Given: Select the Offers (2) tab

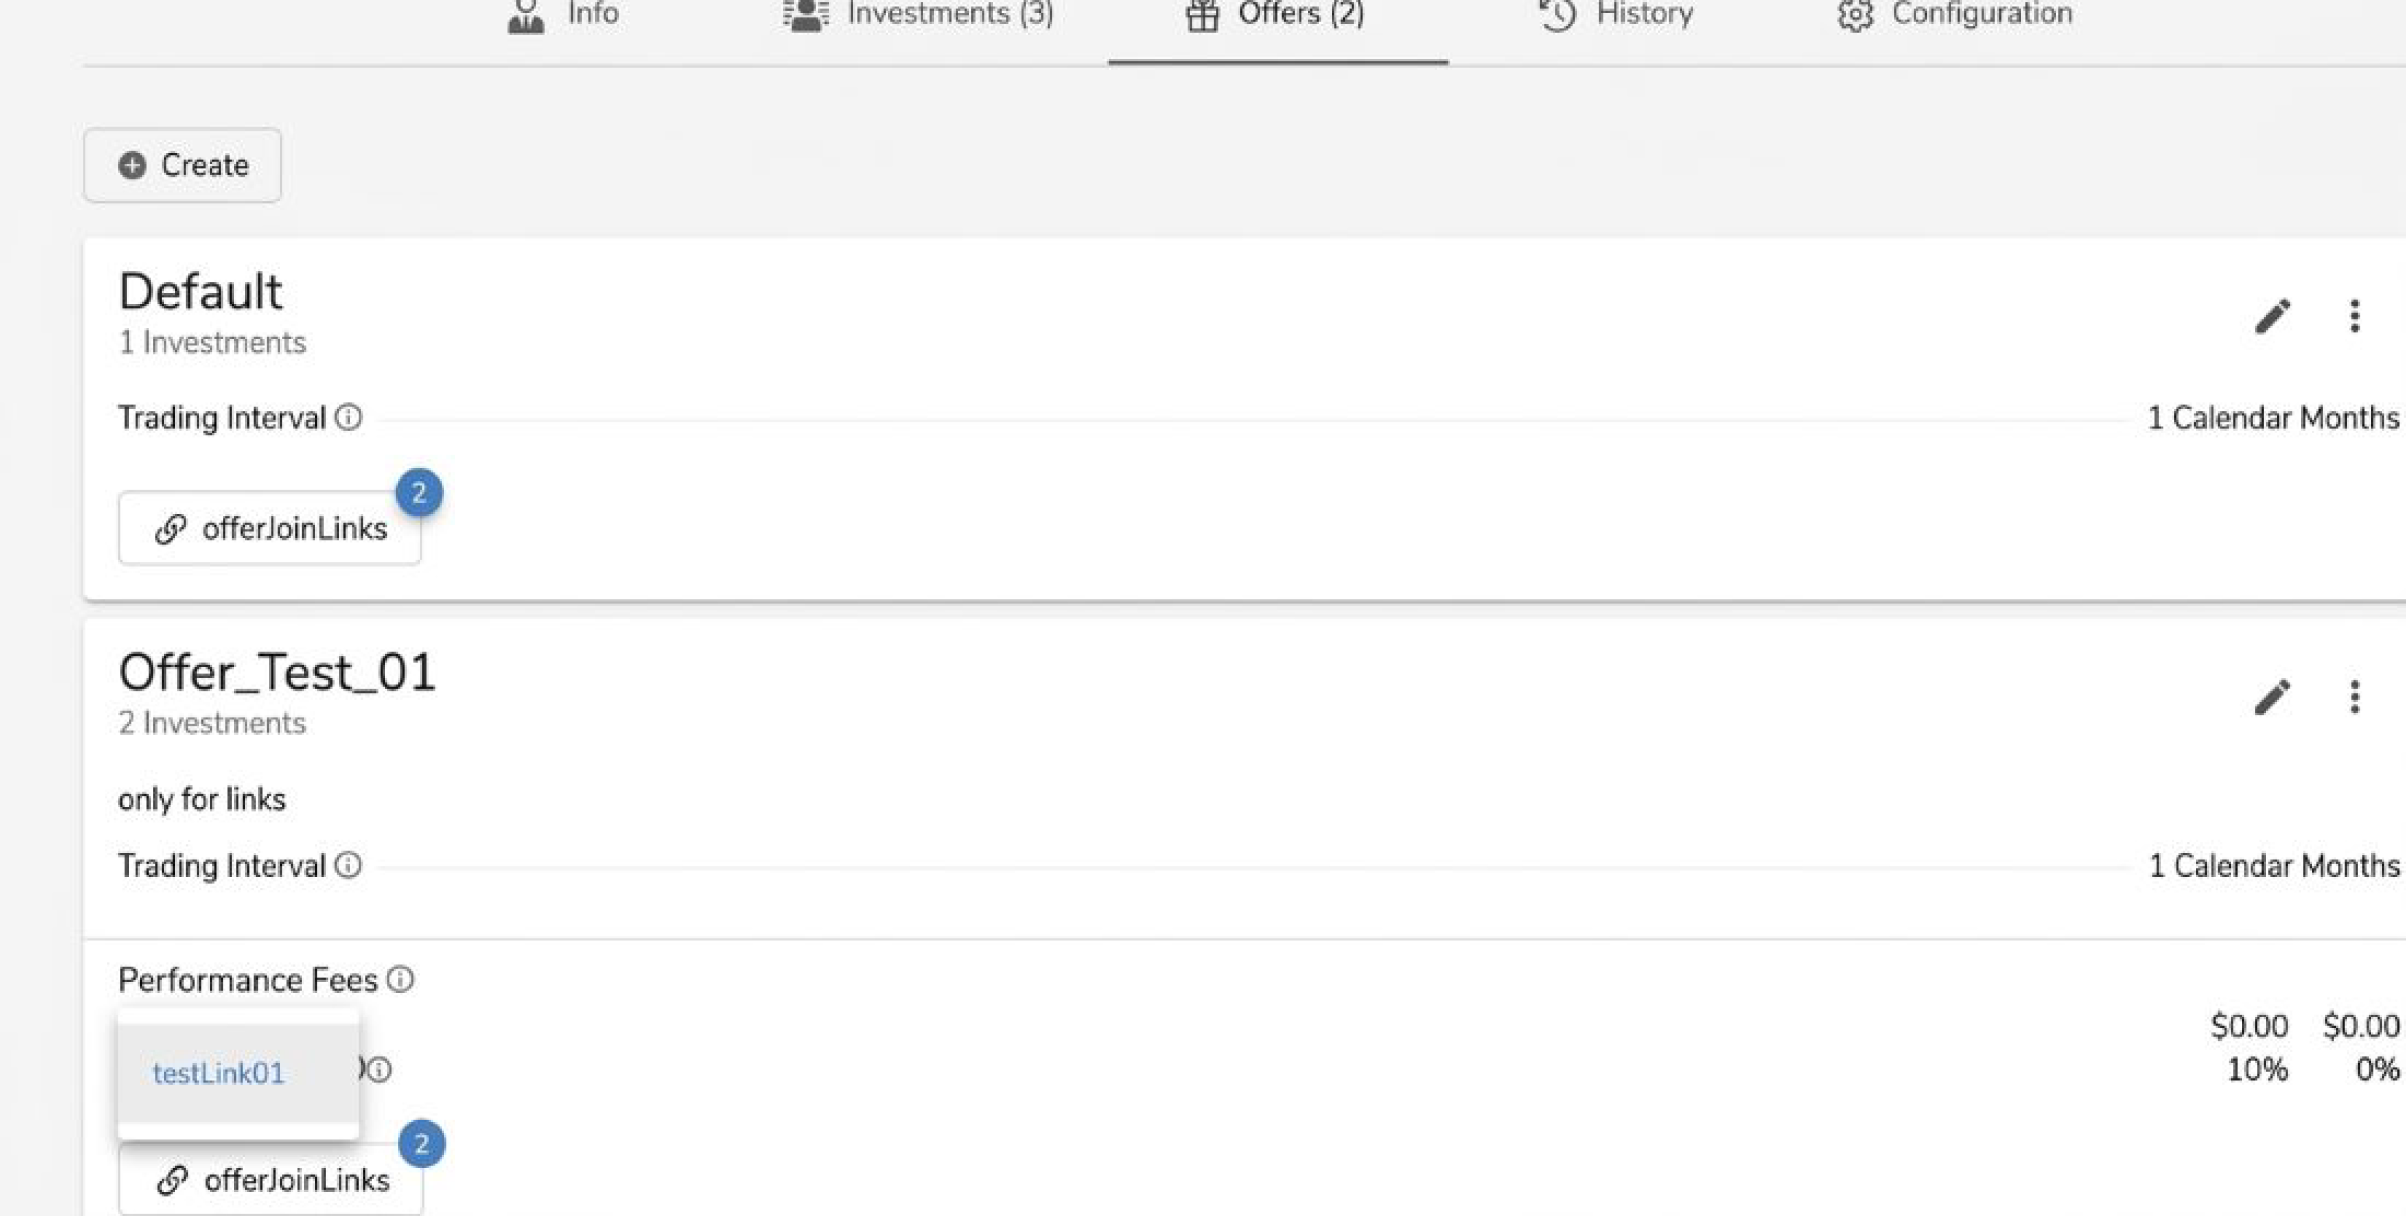Looking at the screenshot, I should (x=1276, y=15).
